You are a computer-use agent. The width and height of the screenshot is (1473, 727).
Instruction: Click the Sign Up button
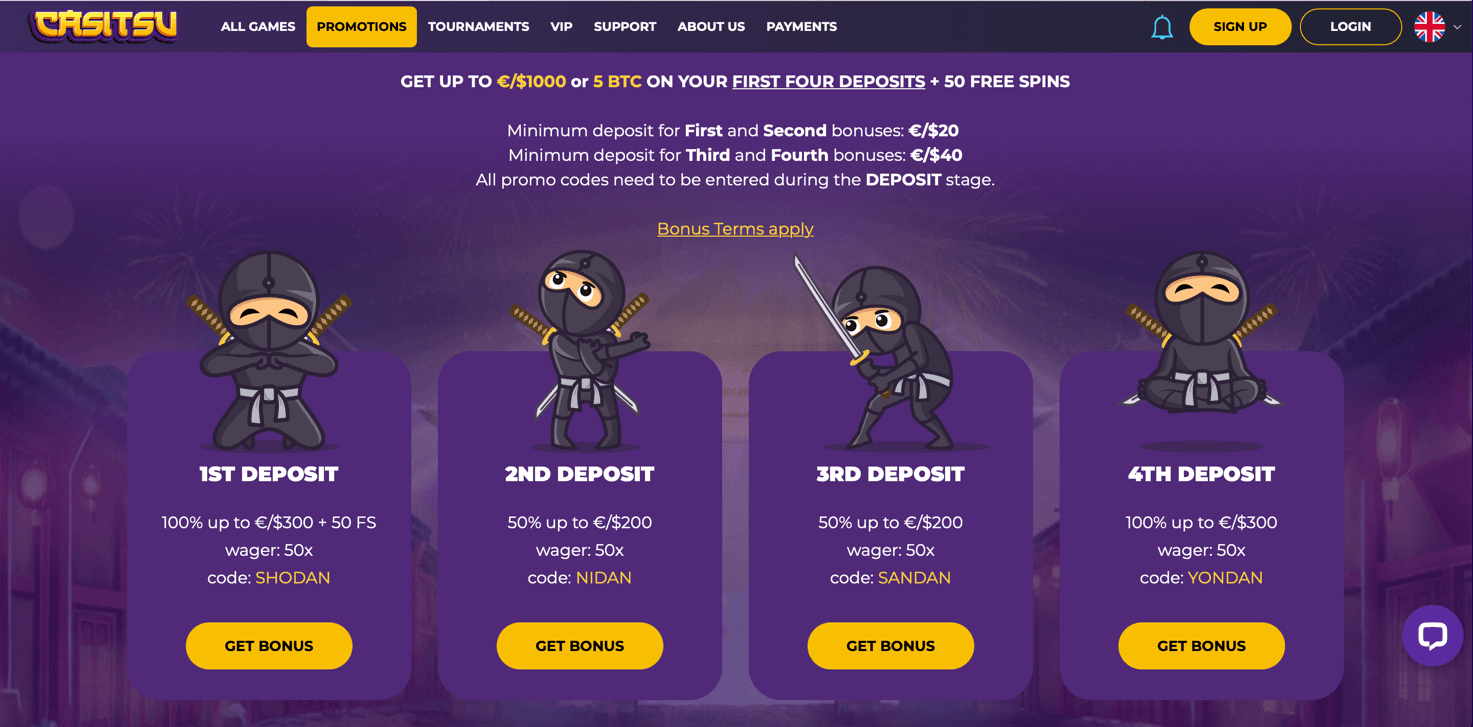[1240, 27]
